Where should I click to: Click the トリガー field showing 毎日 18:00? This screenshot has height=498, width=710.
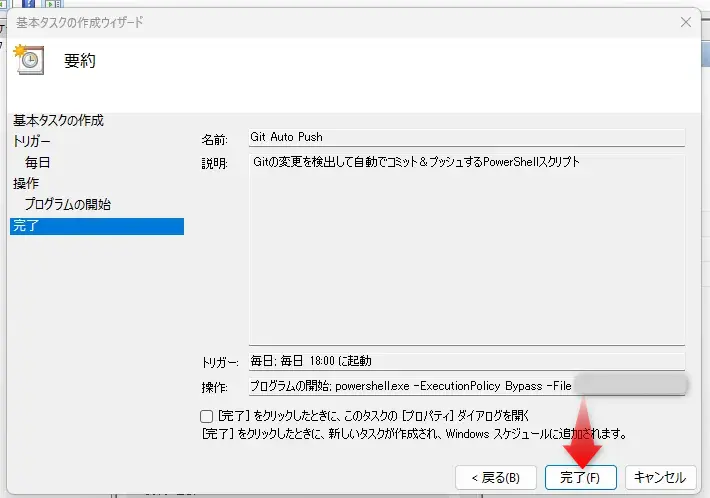tap(465, 361)
